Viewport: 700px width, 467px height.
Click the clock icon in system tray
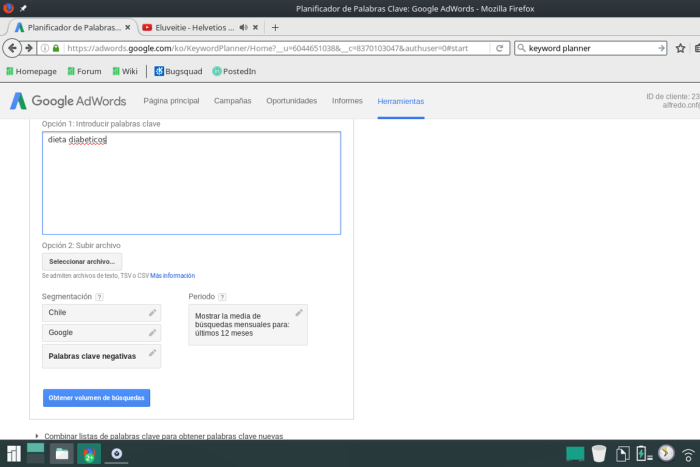click(x=666, y=454)
